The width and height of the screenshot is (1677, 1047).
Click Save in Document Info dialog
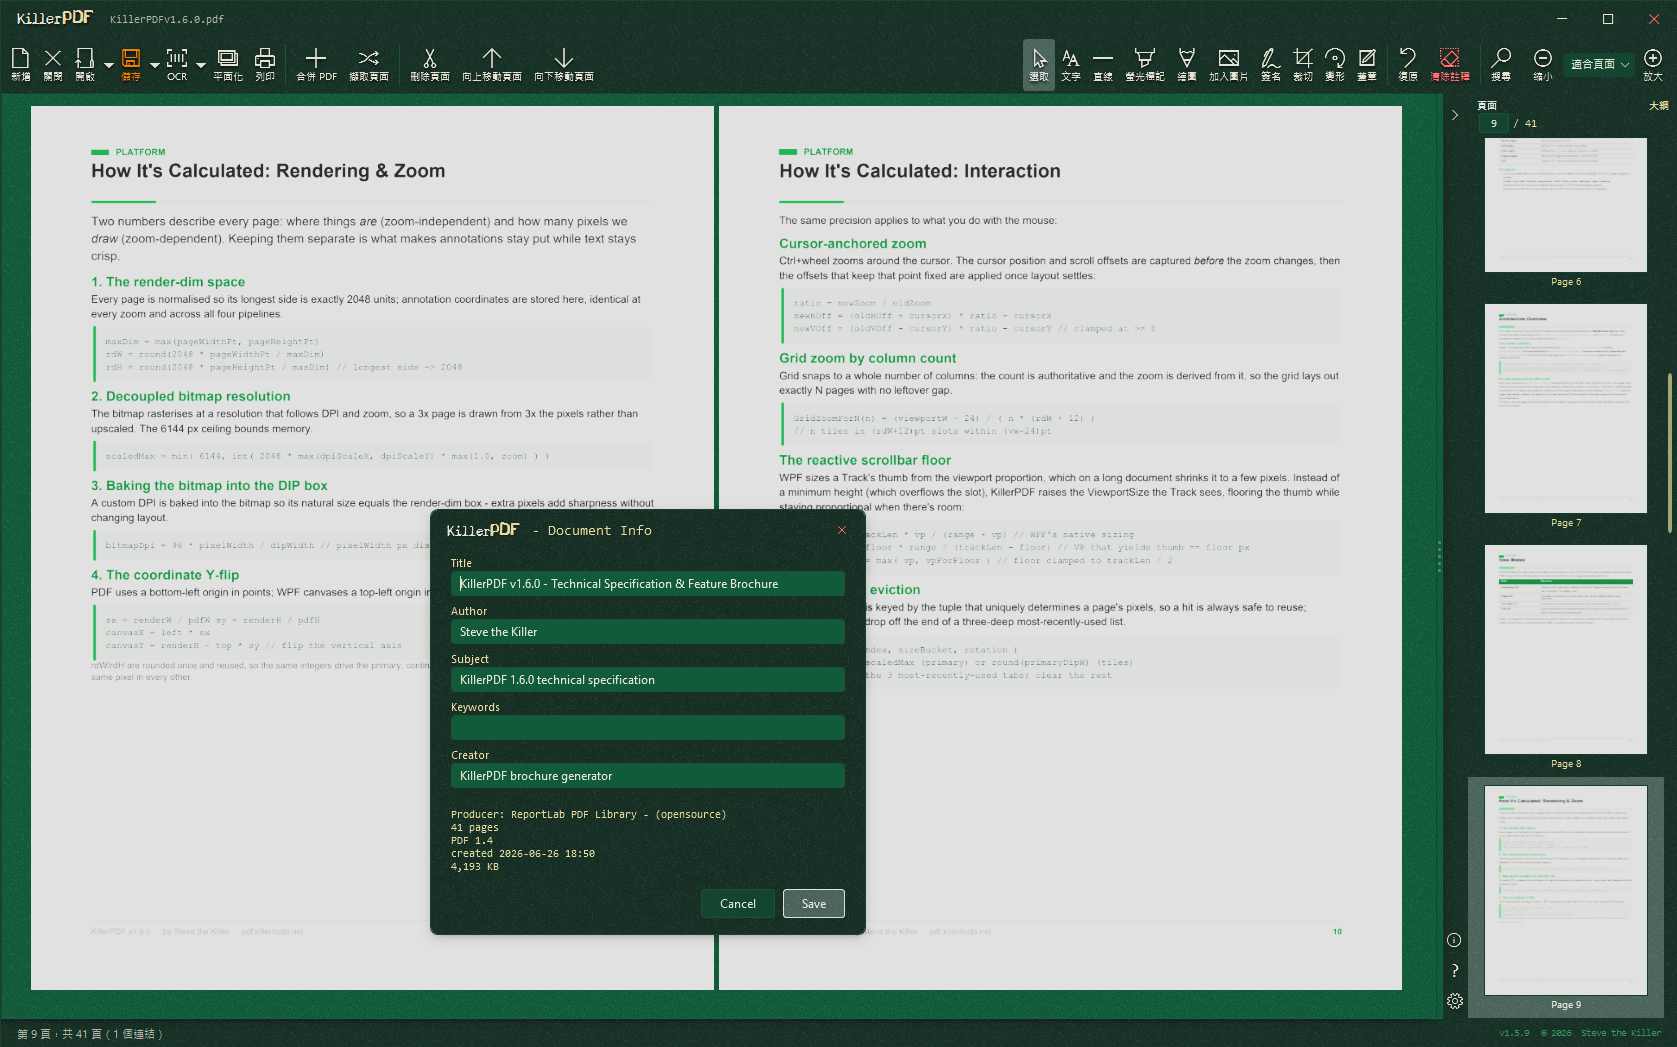[x=814, y=904]
